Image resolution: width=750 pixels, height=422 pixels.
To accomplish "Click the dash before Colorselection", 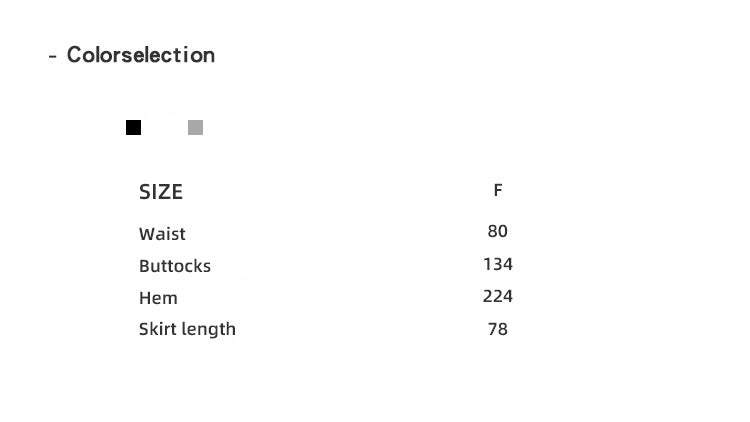I will (52, 56).
